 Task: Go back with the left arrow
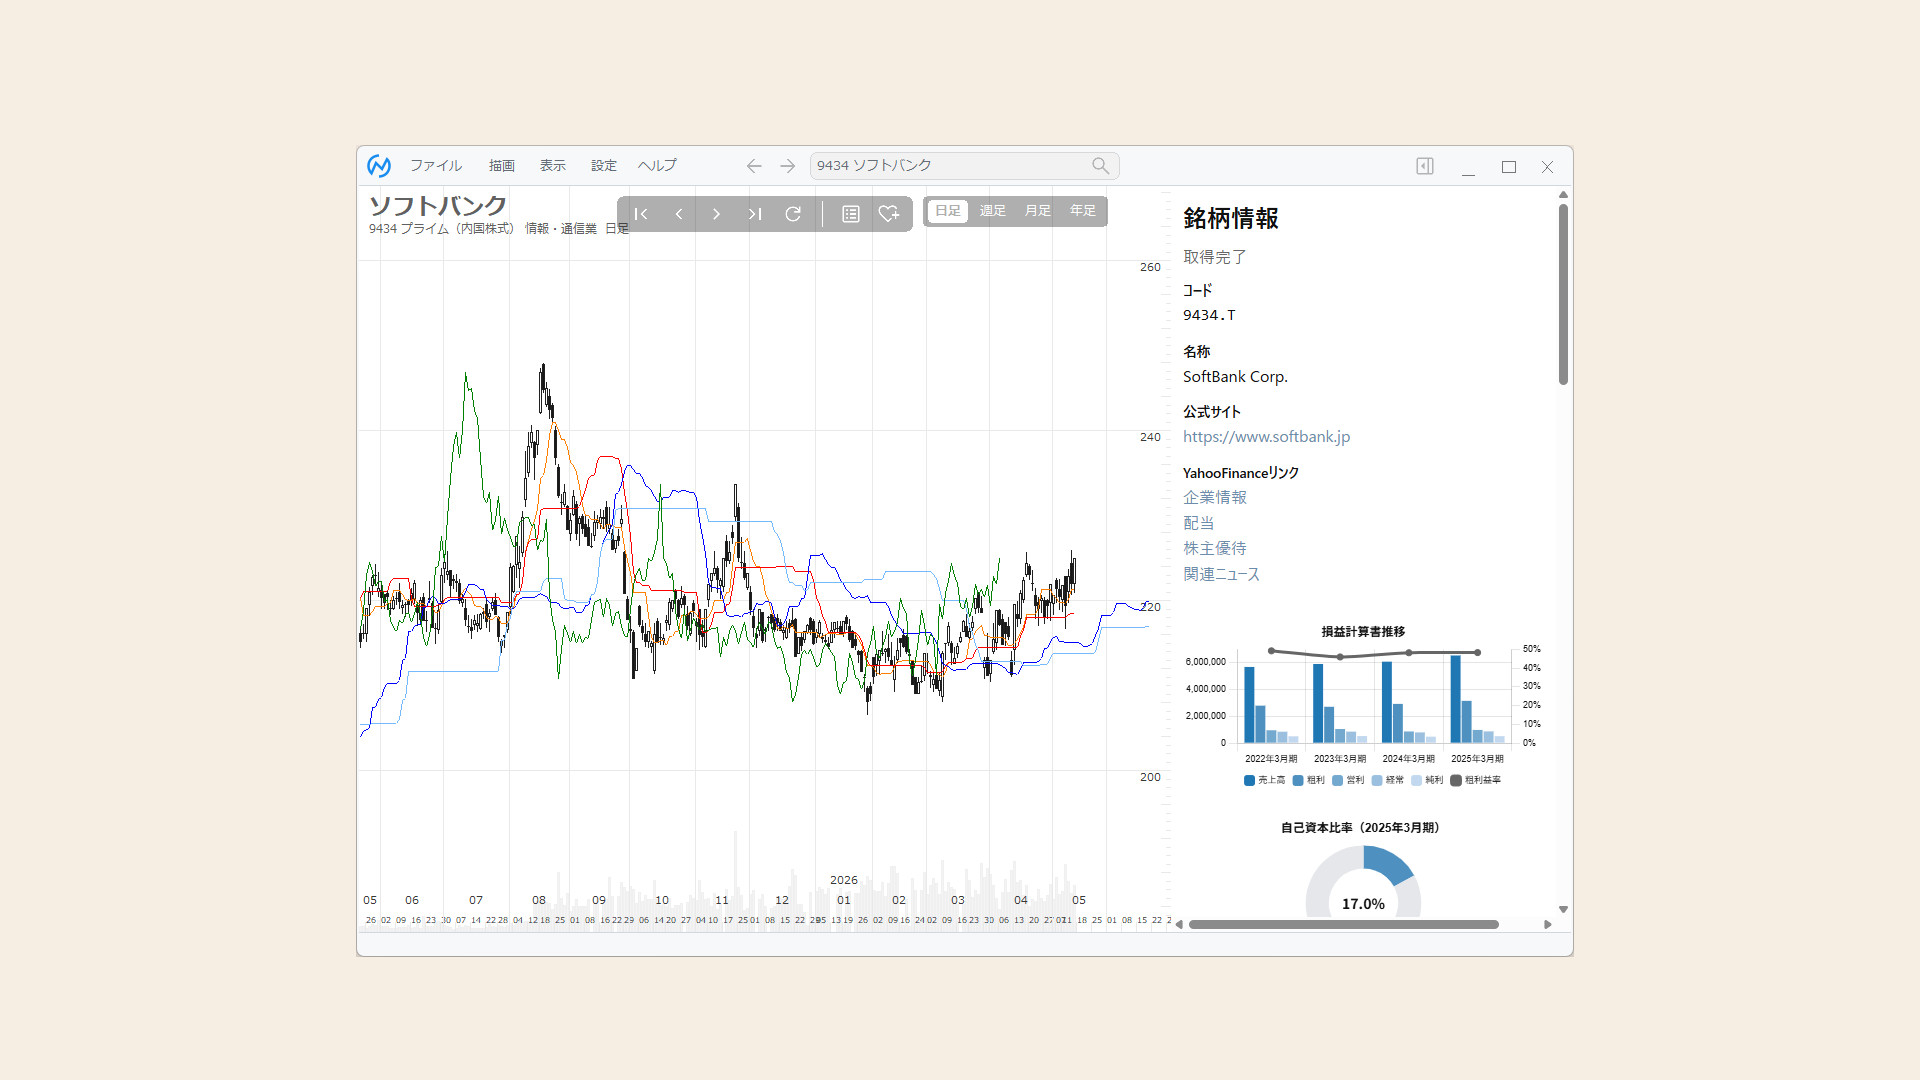coord(754,166)
